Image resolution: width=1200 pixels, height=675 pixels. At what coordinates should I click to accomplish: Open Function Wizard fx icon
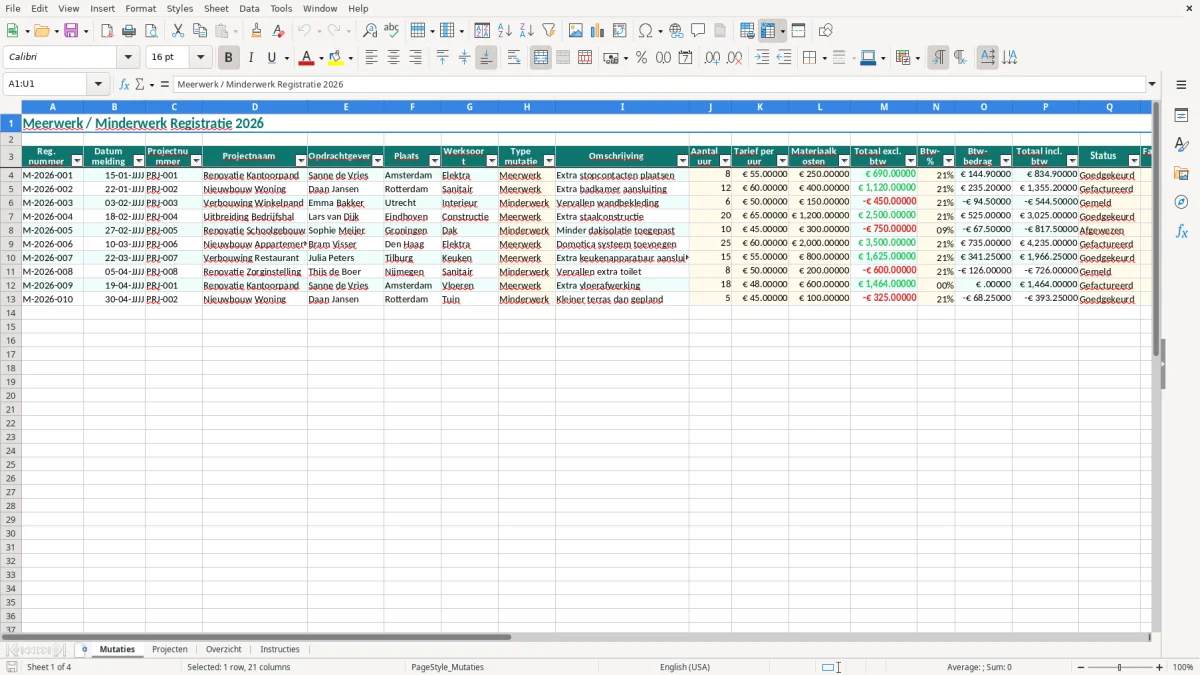click(x=125, y=84)
